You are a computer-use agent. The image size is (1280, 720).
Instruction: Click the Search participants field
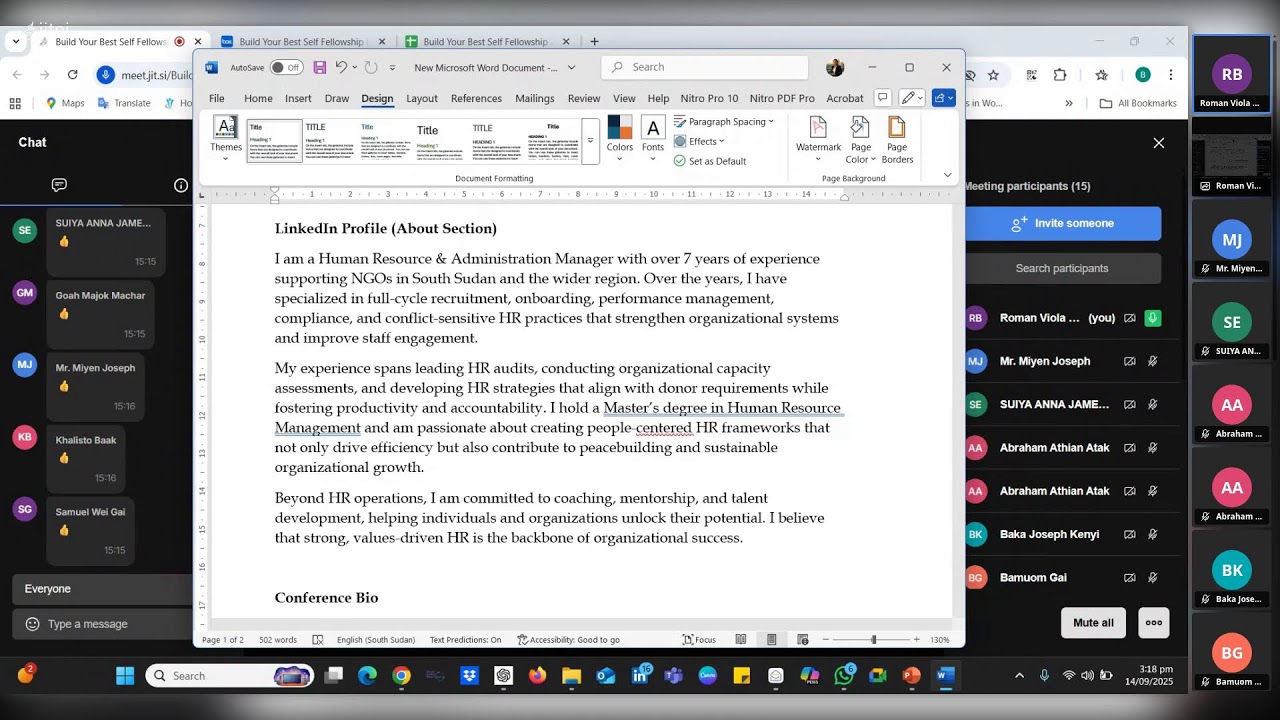click(1063, 268)
